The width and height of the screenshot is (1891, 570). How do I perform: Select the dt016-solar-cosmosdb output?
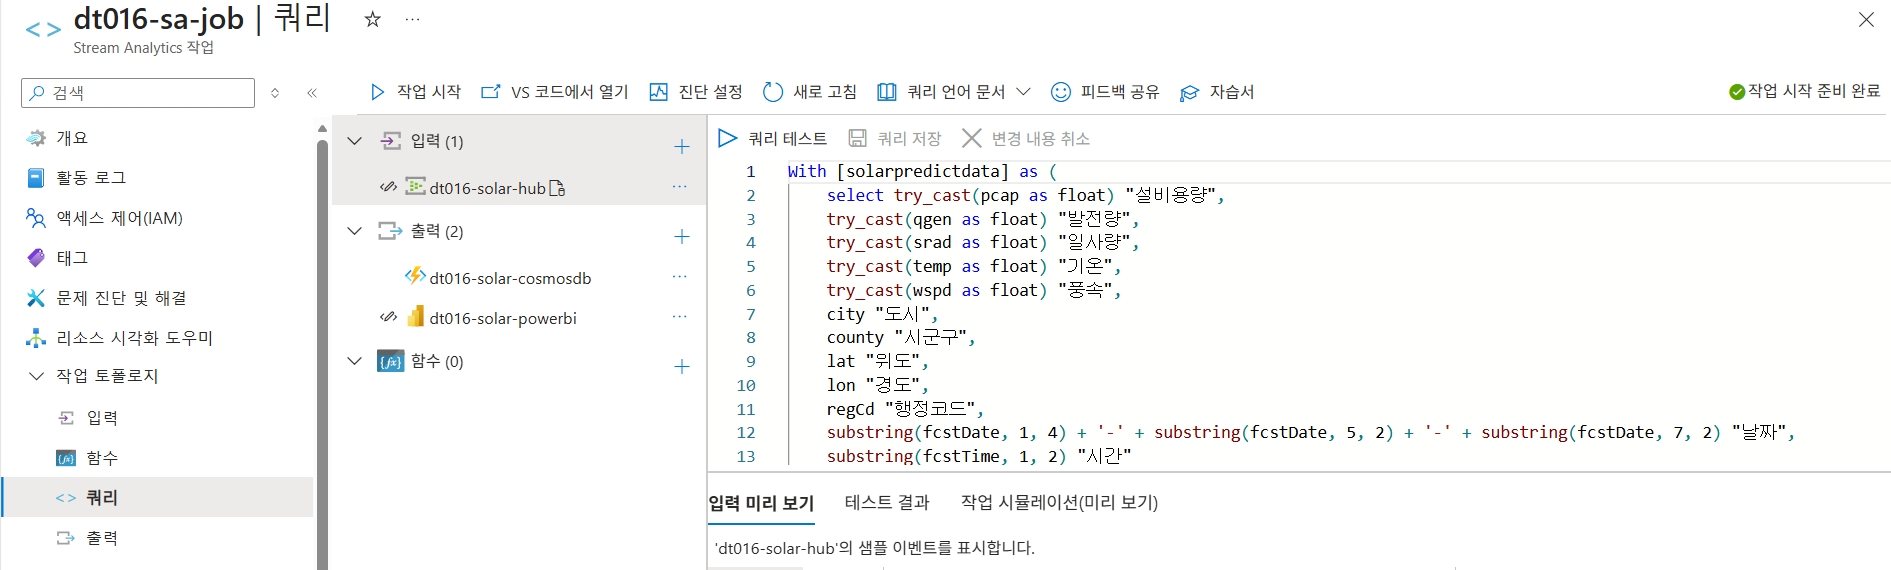pyautogui.click(x=510, y=278)
